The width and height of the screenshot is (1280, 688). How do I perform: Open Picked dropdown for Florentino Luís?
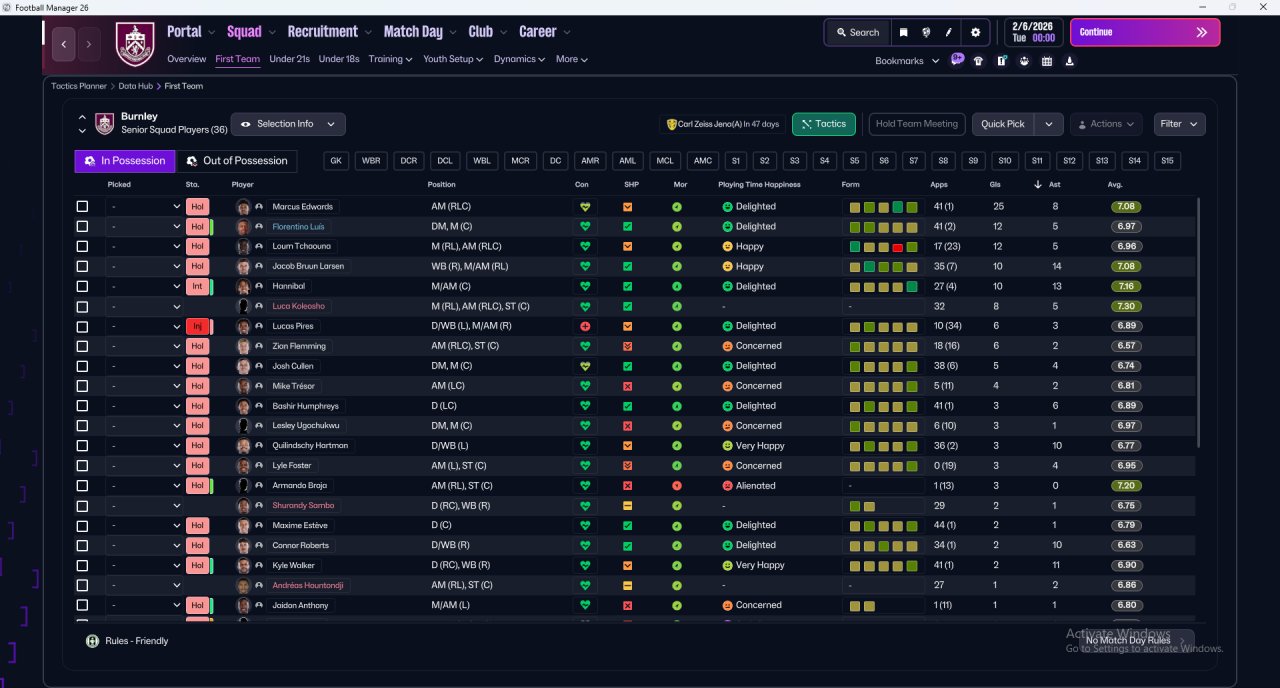[144, 227]
